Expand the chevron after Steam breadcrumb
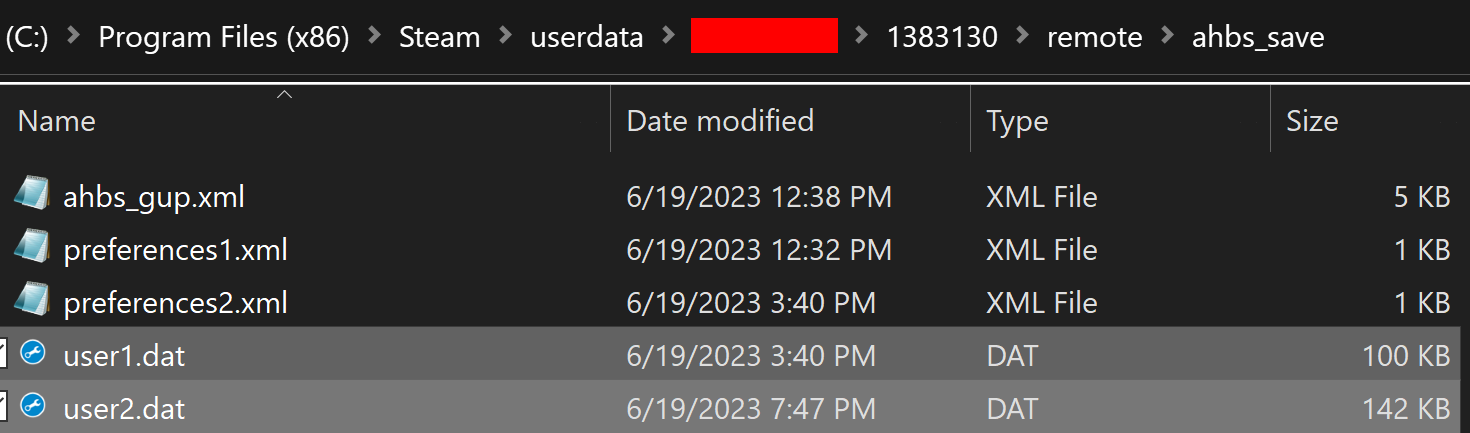Screen dimensions: 1470x433 [505, 38]
